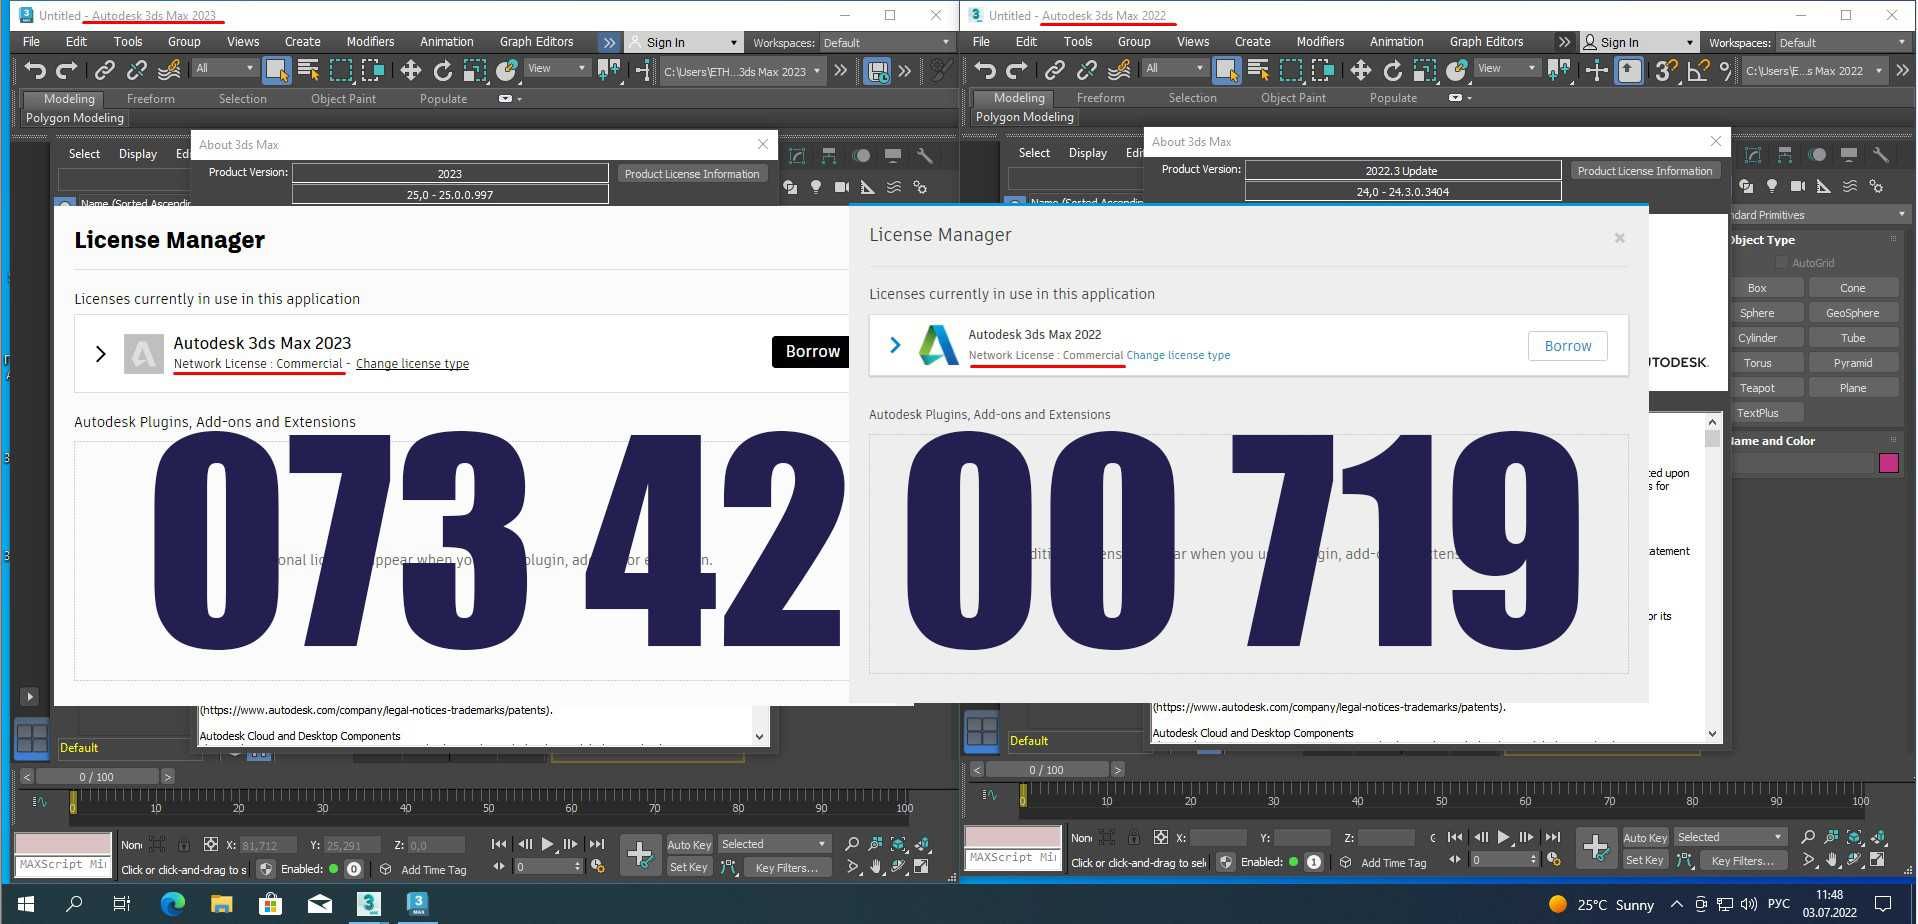Open Sign In dropdown in 3ds Max 2022

1639,43
